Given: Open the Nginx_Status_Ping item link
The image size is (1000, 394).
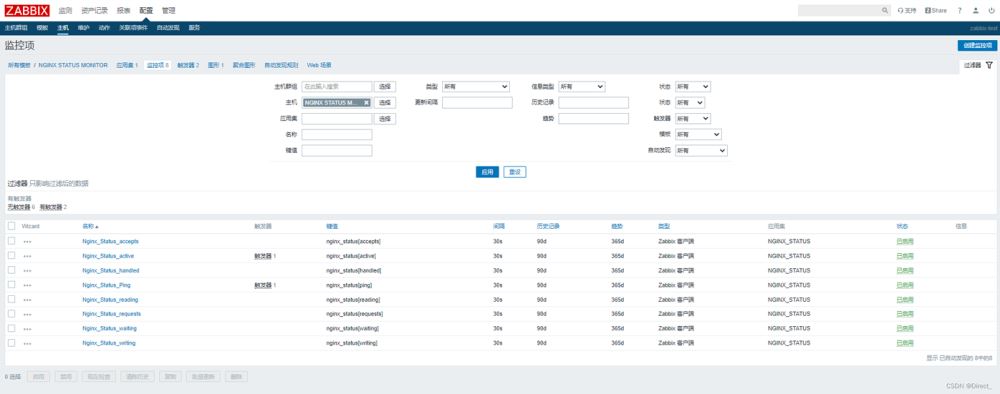Looking at the screenshot, I should click(x=107, y=285).
